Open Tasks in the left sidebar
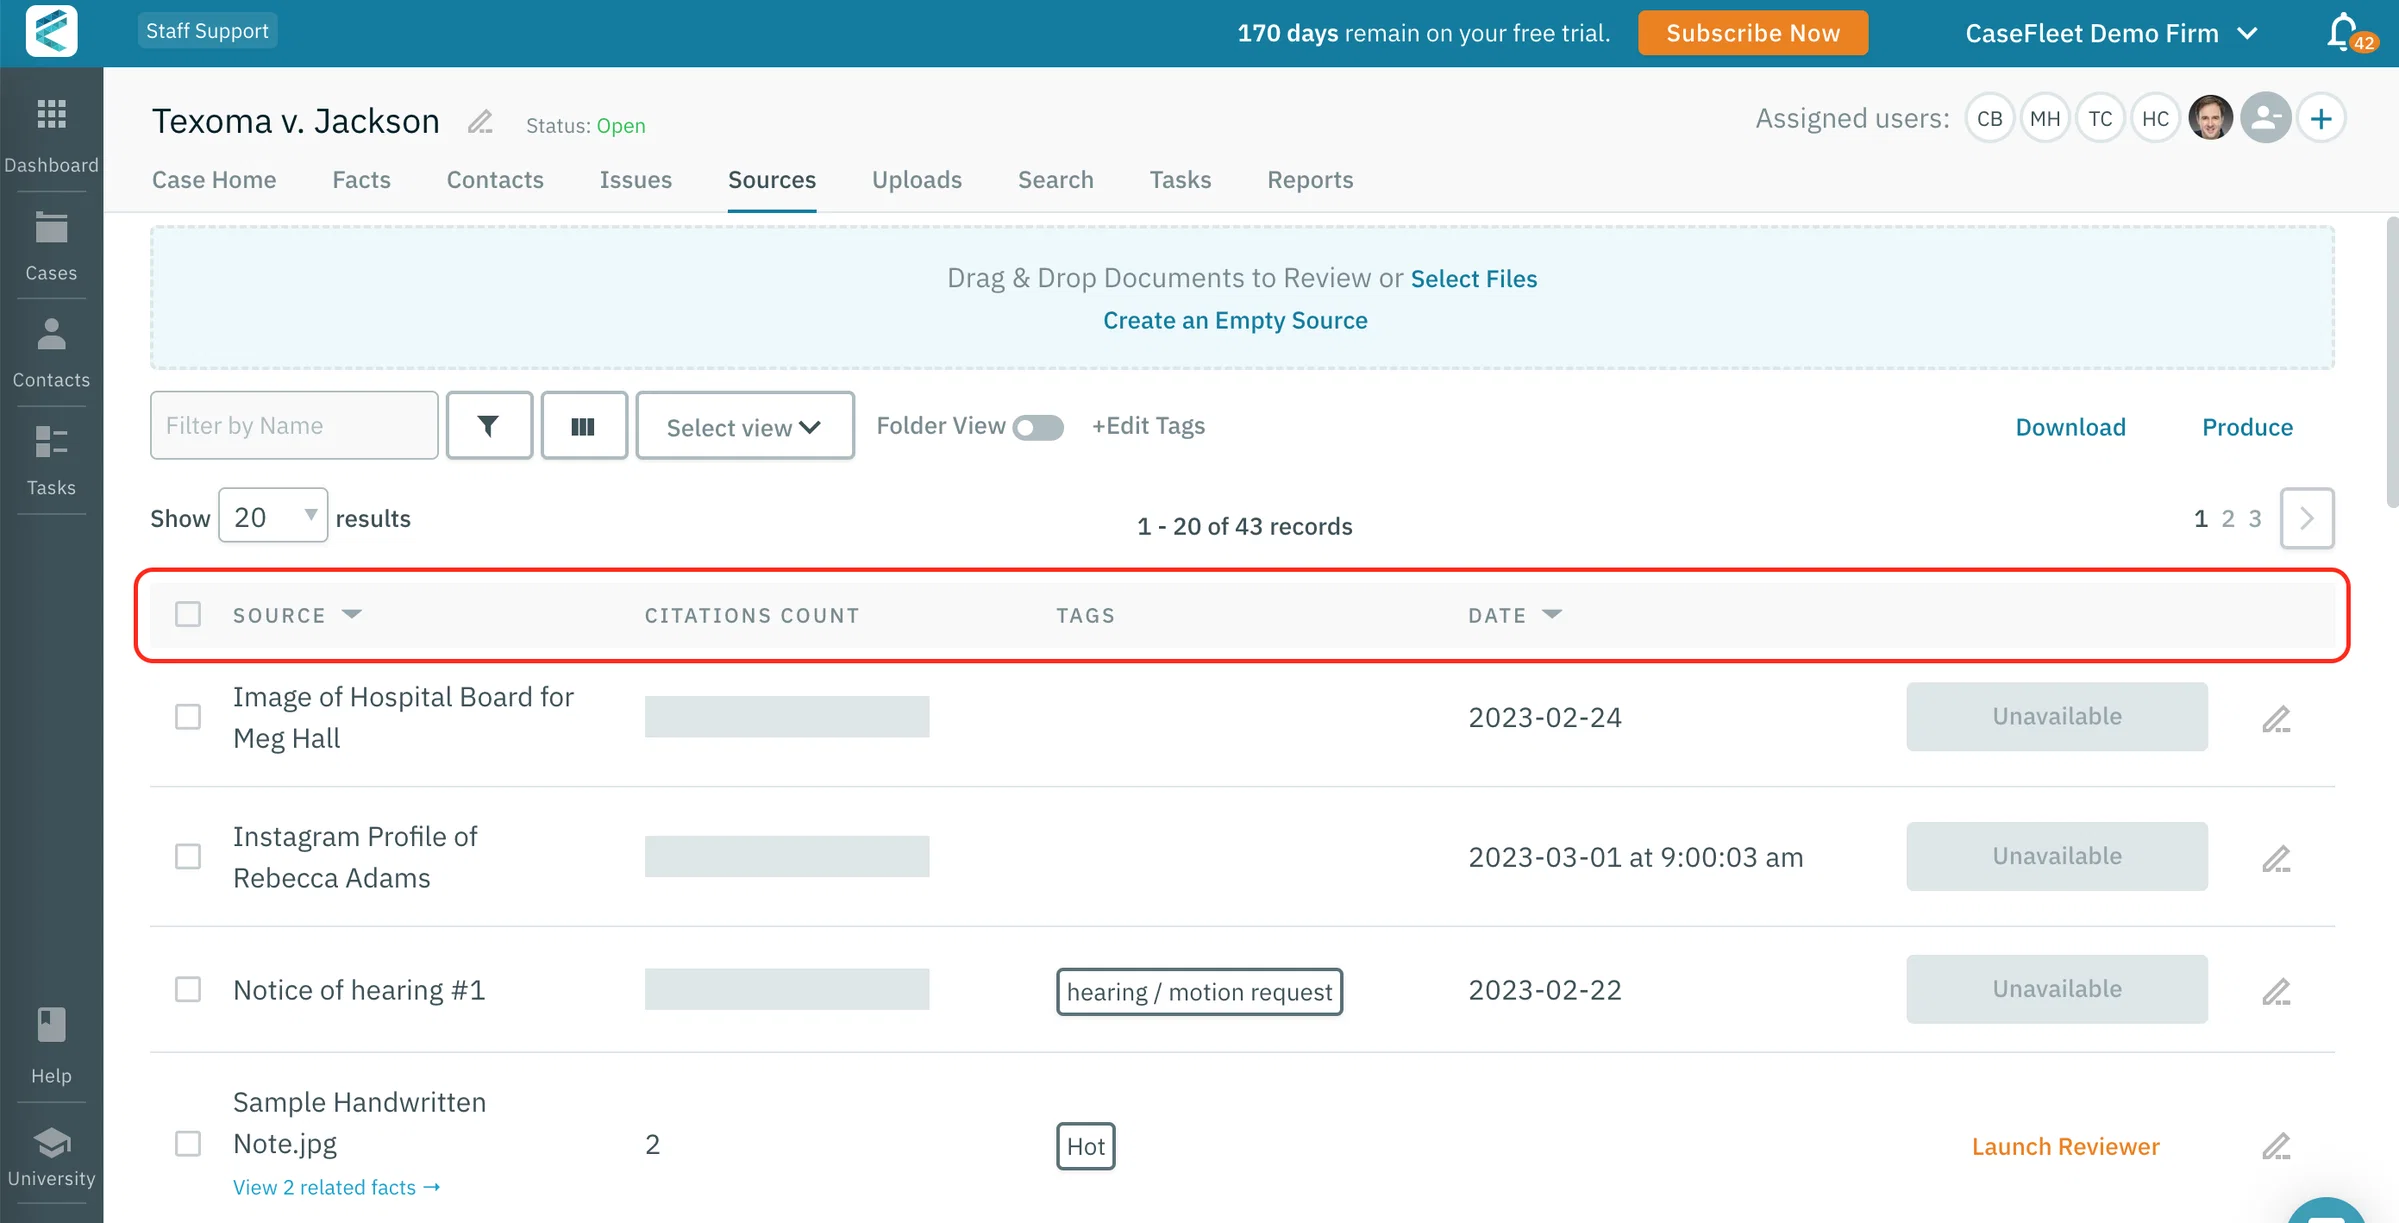This screenshot has height=1223, width=2399. tap(51, 460)
